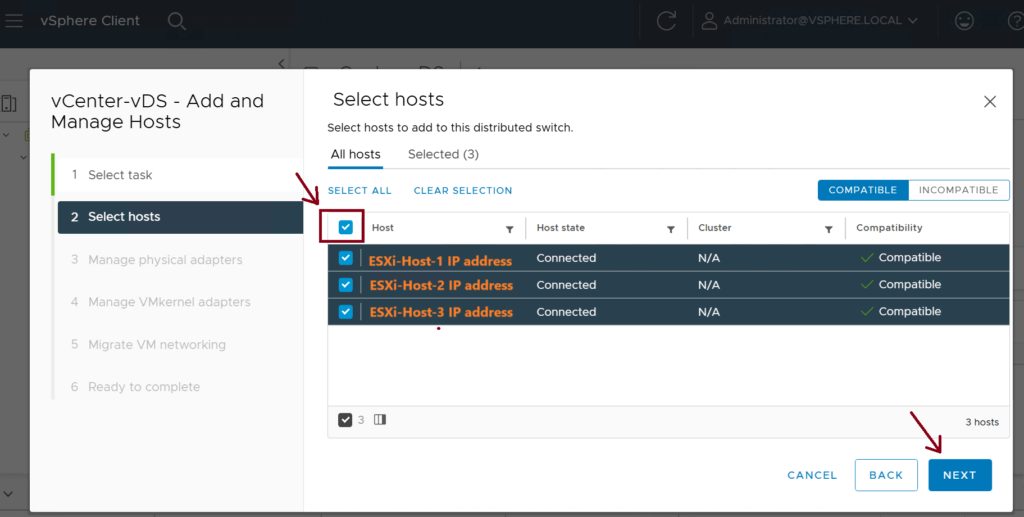The width and height of the screenshot is (1024, 517).
Task: Go to step 2 Select hosts
Action: click(180, 217)
